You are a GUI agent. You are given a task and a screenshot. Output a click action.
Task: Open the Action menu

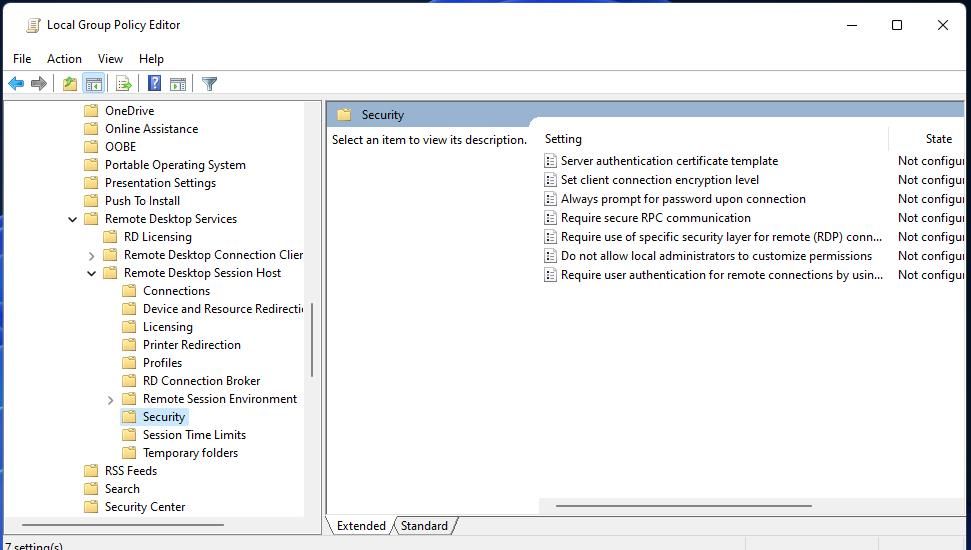(64, 59)
